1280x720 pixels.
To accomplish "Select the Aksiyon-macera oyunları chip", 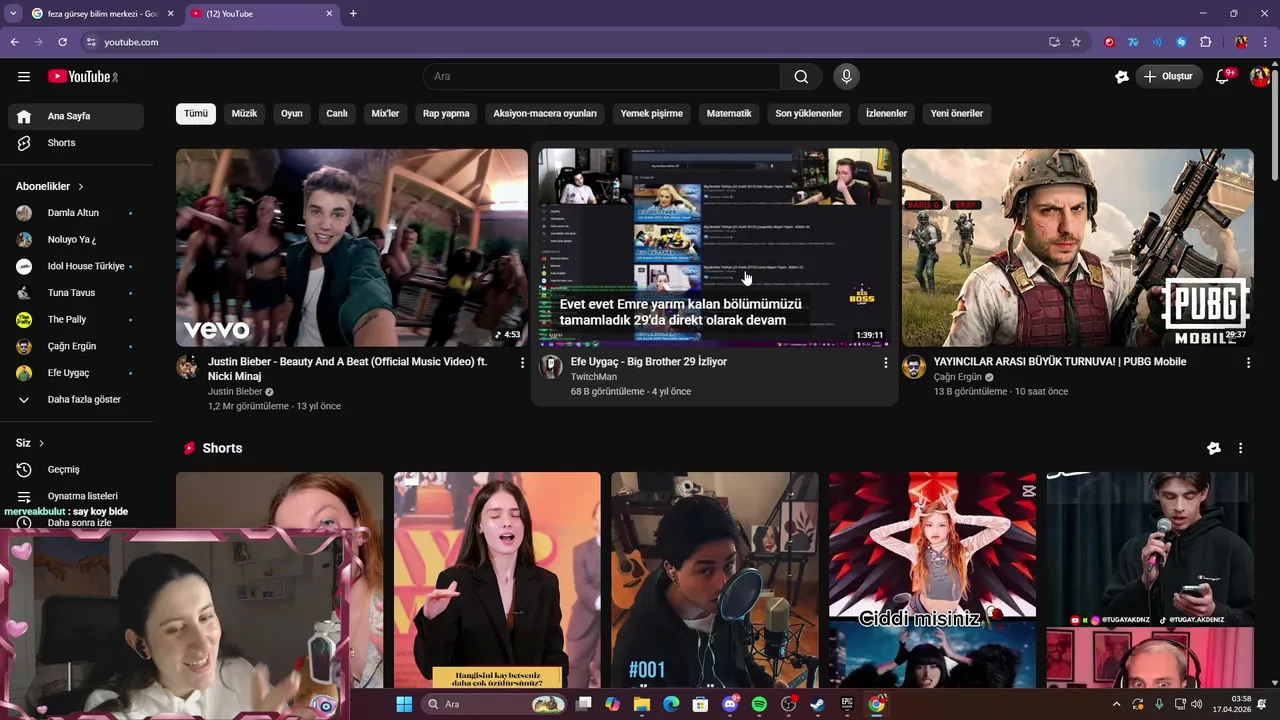I will (x=545, y=113).
